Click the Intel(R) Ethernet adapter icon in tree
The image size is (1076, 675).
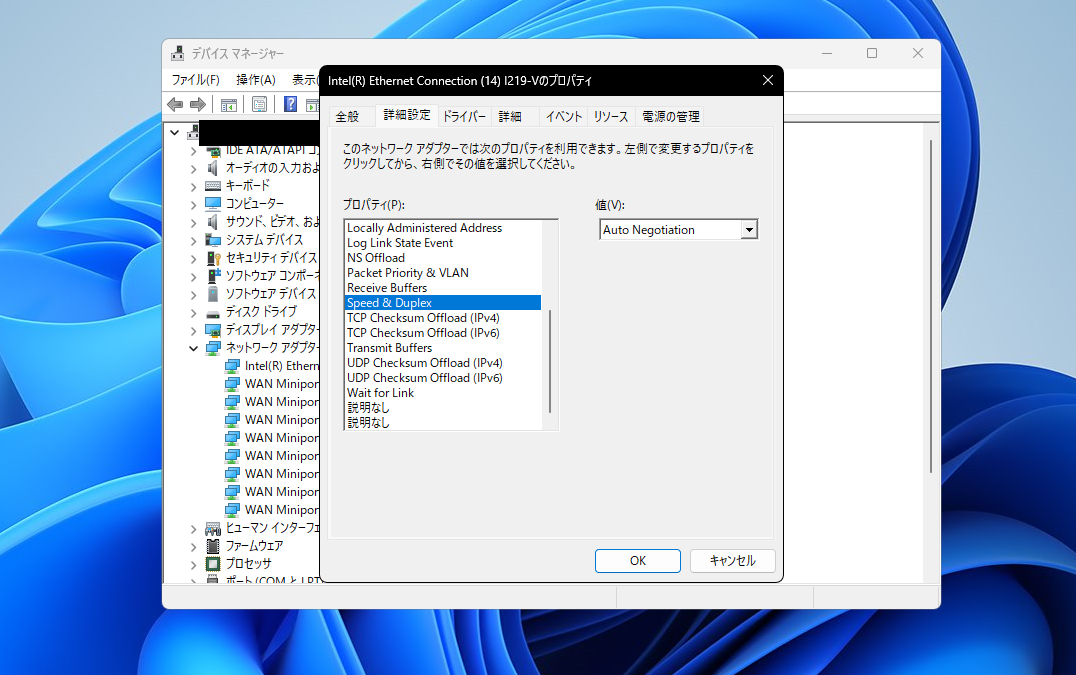233,366
